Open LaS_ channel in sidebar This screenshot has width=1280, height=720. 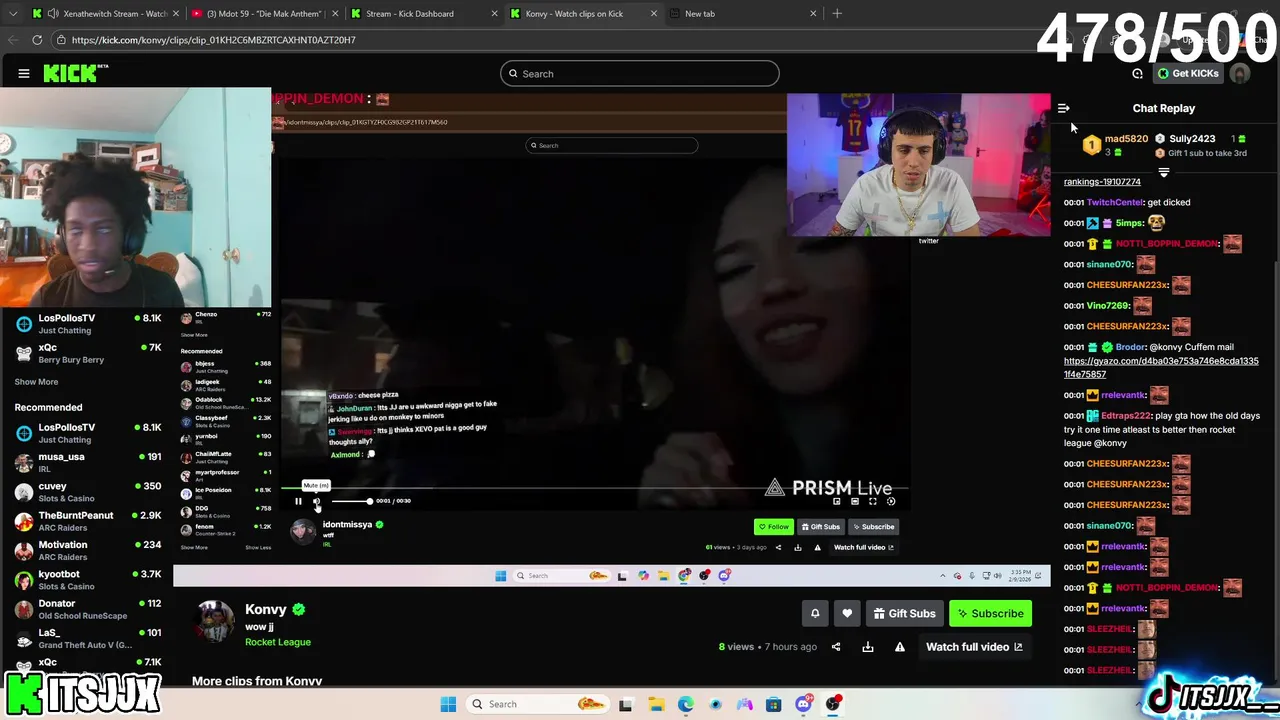(87, 638)
